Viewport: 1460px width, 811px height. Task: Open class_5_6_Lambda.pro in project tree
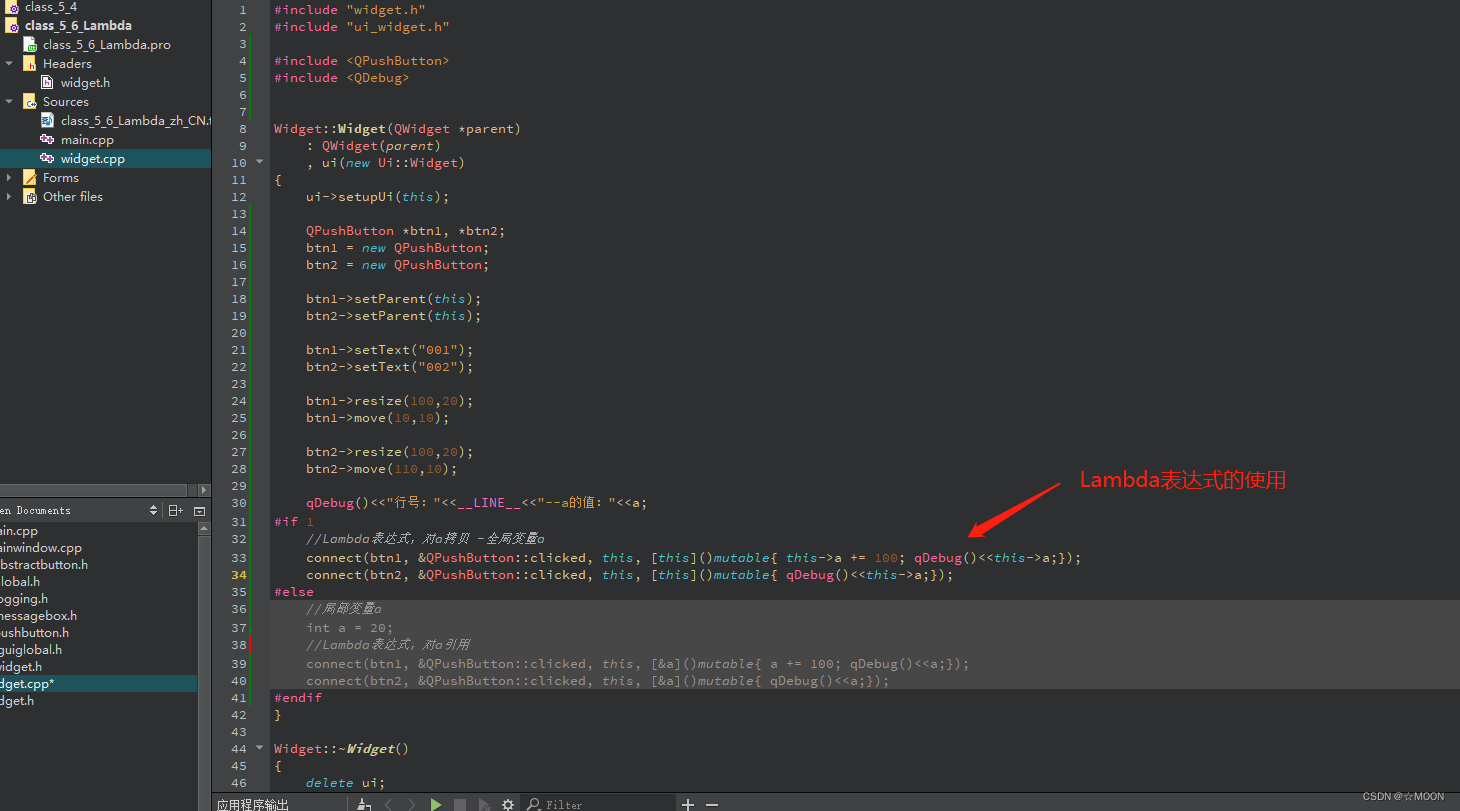pyautogui.click(x=106, y=45)
